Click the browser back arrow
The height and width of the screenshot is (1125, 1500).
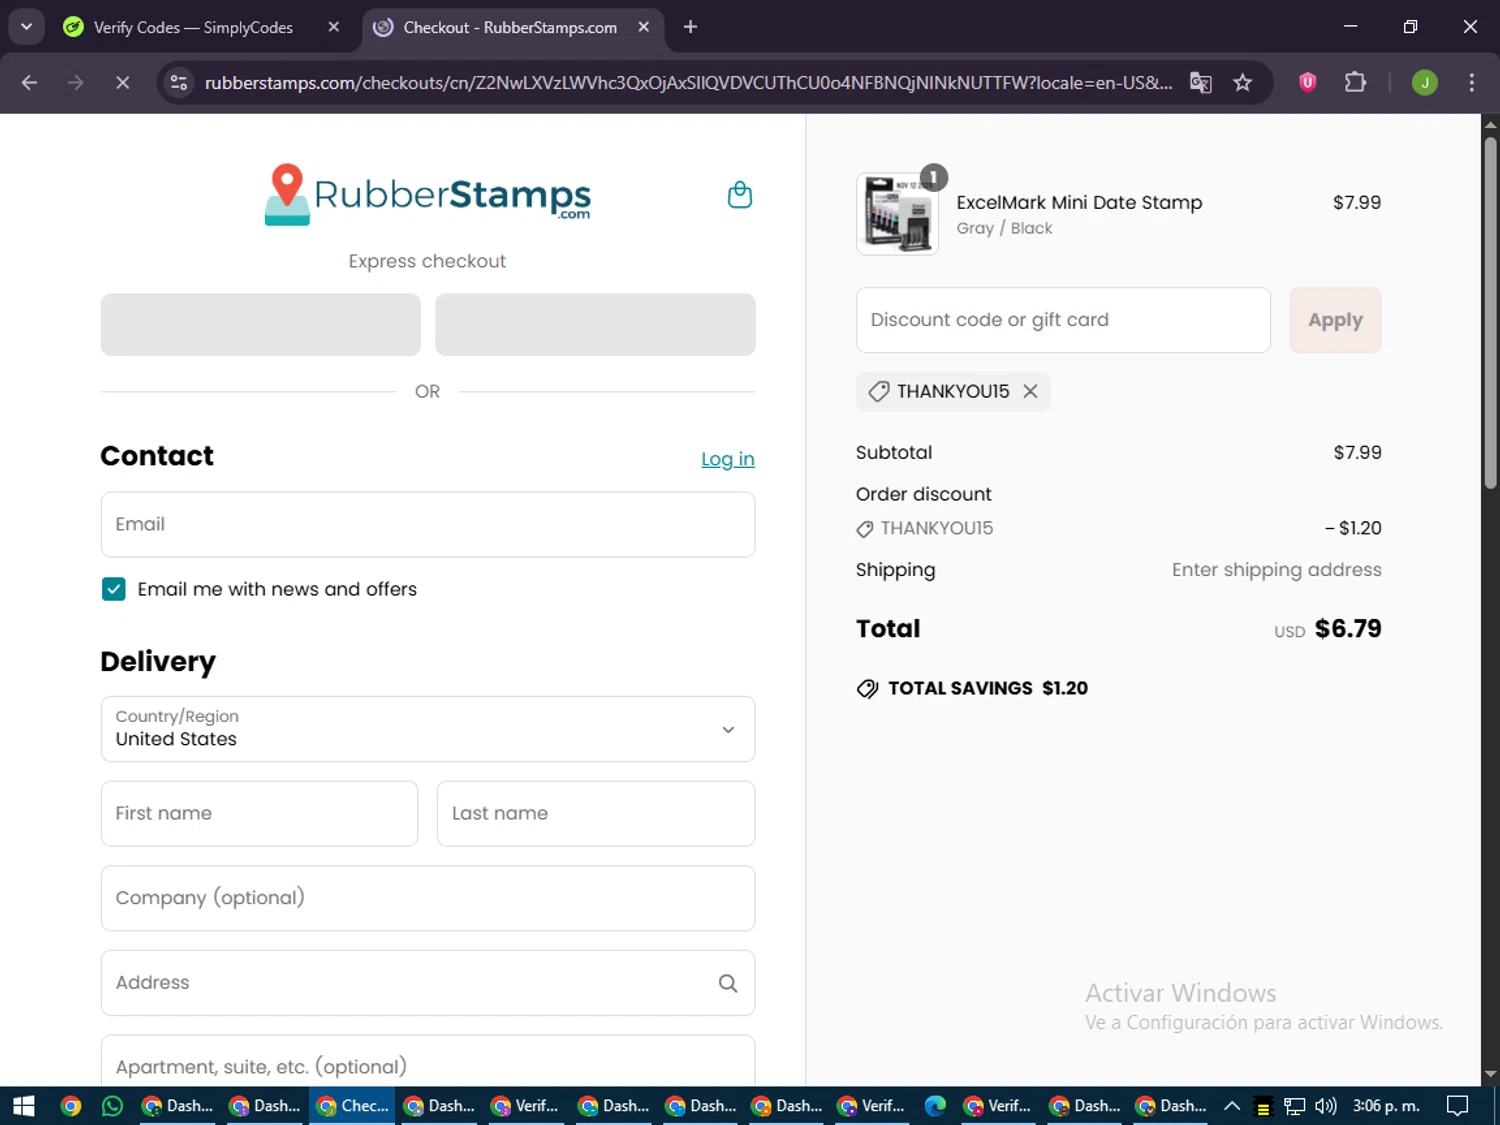tap(29, 82)
